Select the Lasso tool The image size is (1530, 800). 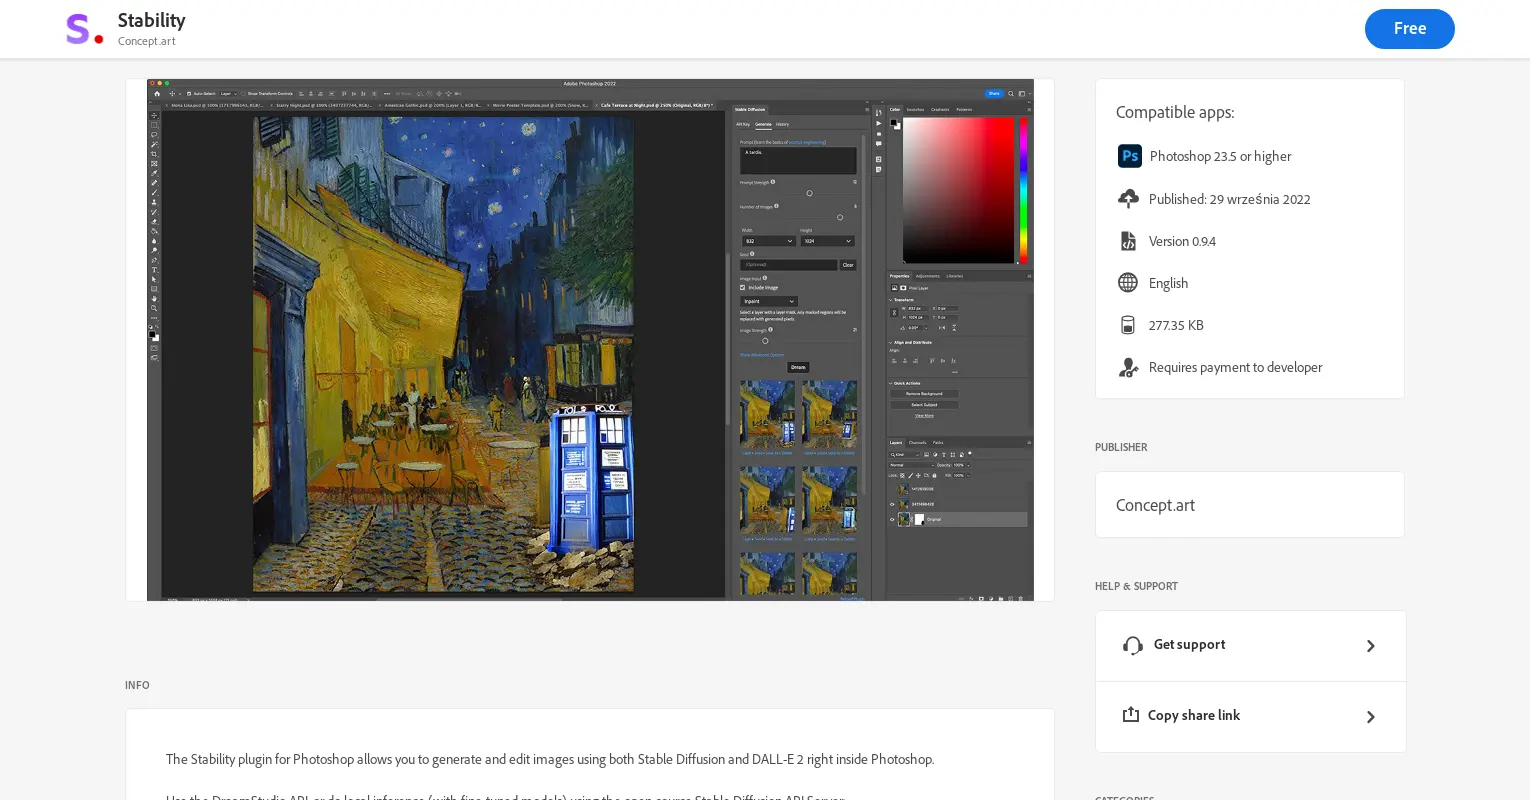point(155,135)
